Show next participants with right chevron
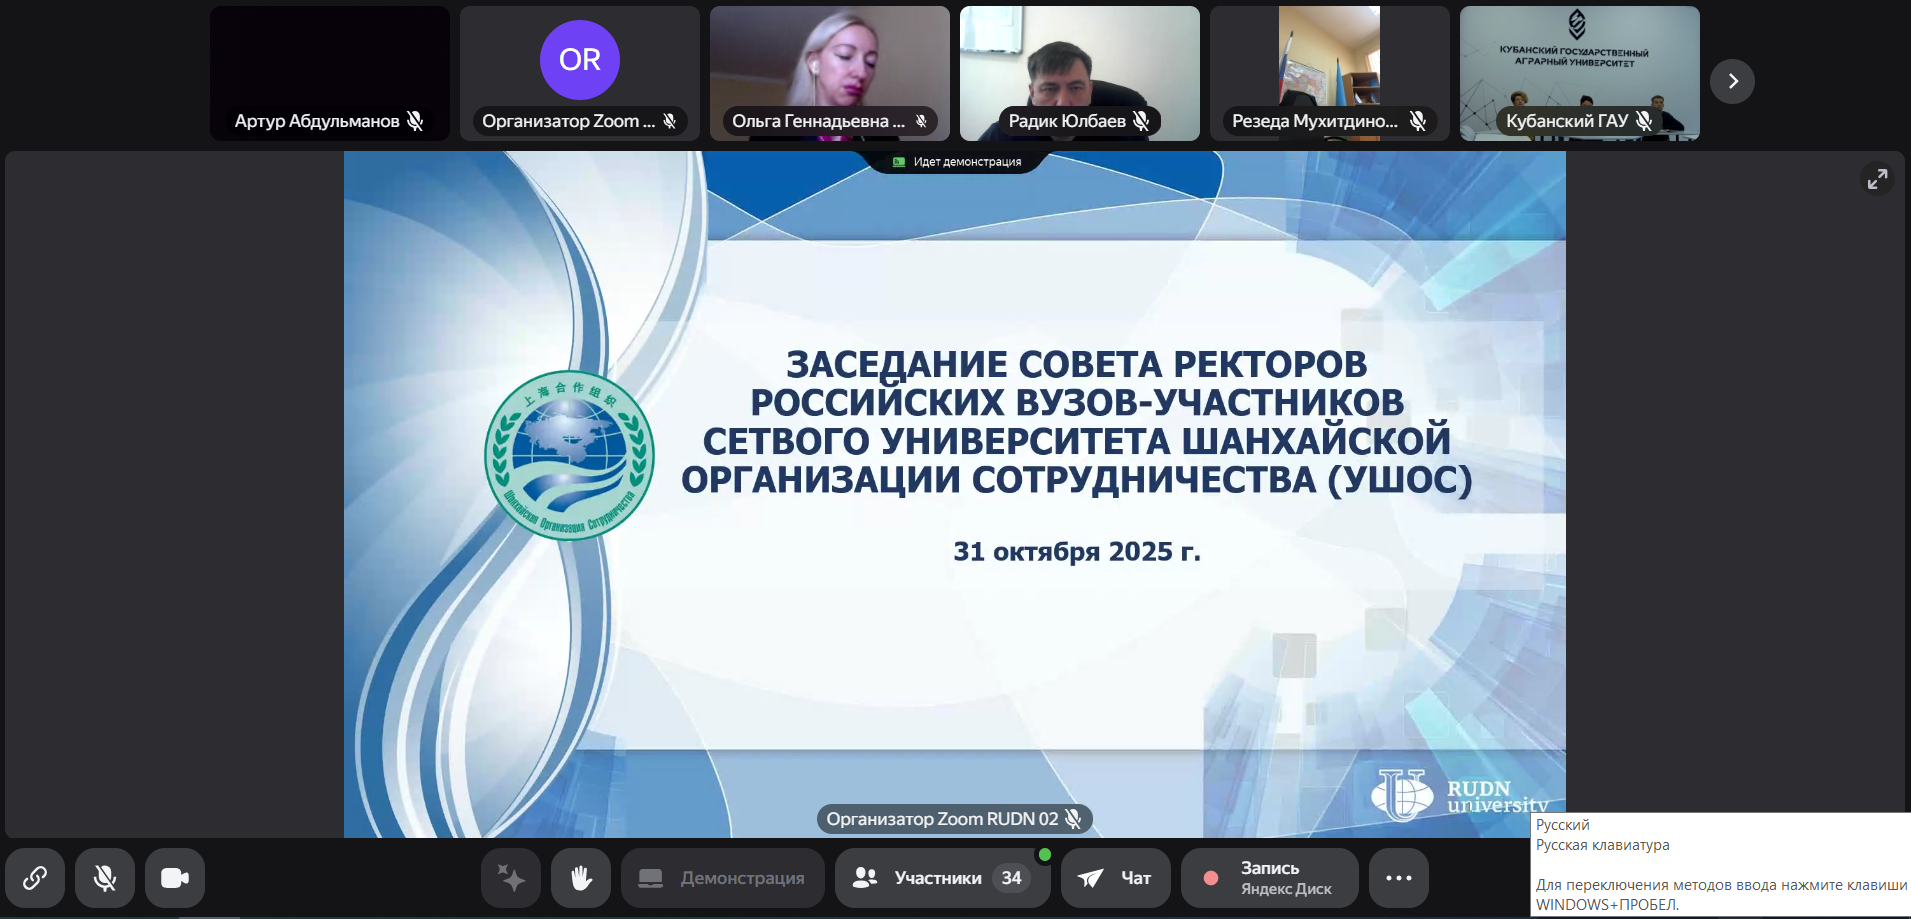1911x919 pixels. [x=1732, y=81]
